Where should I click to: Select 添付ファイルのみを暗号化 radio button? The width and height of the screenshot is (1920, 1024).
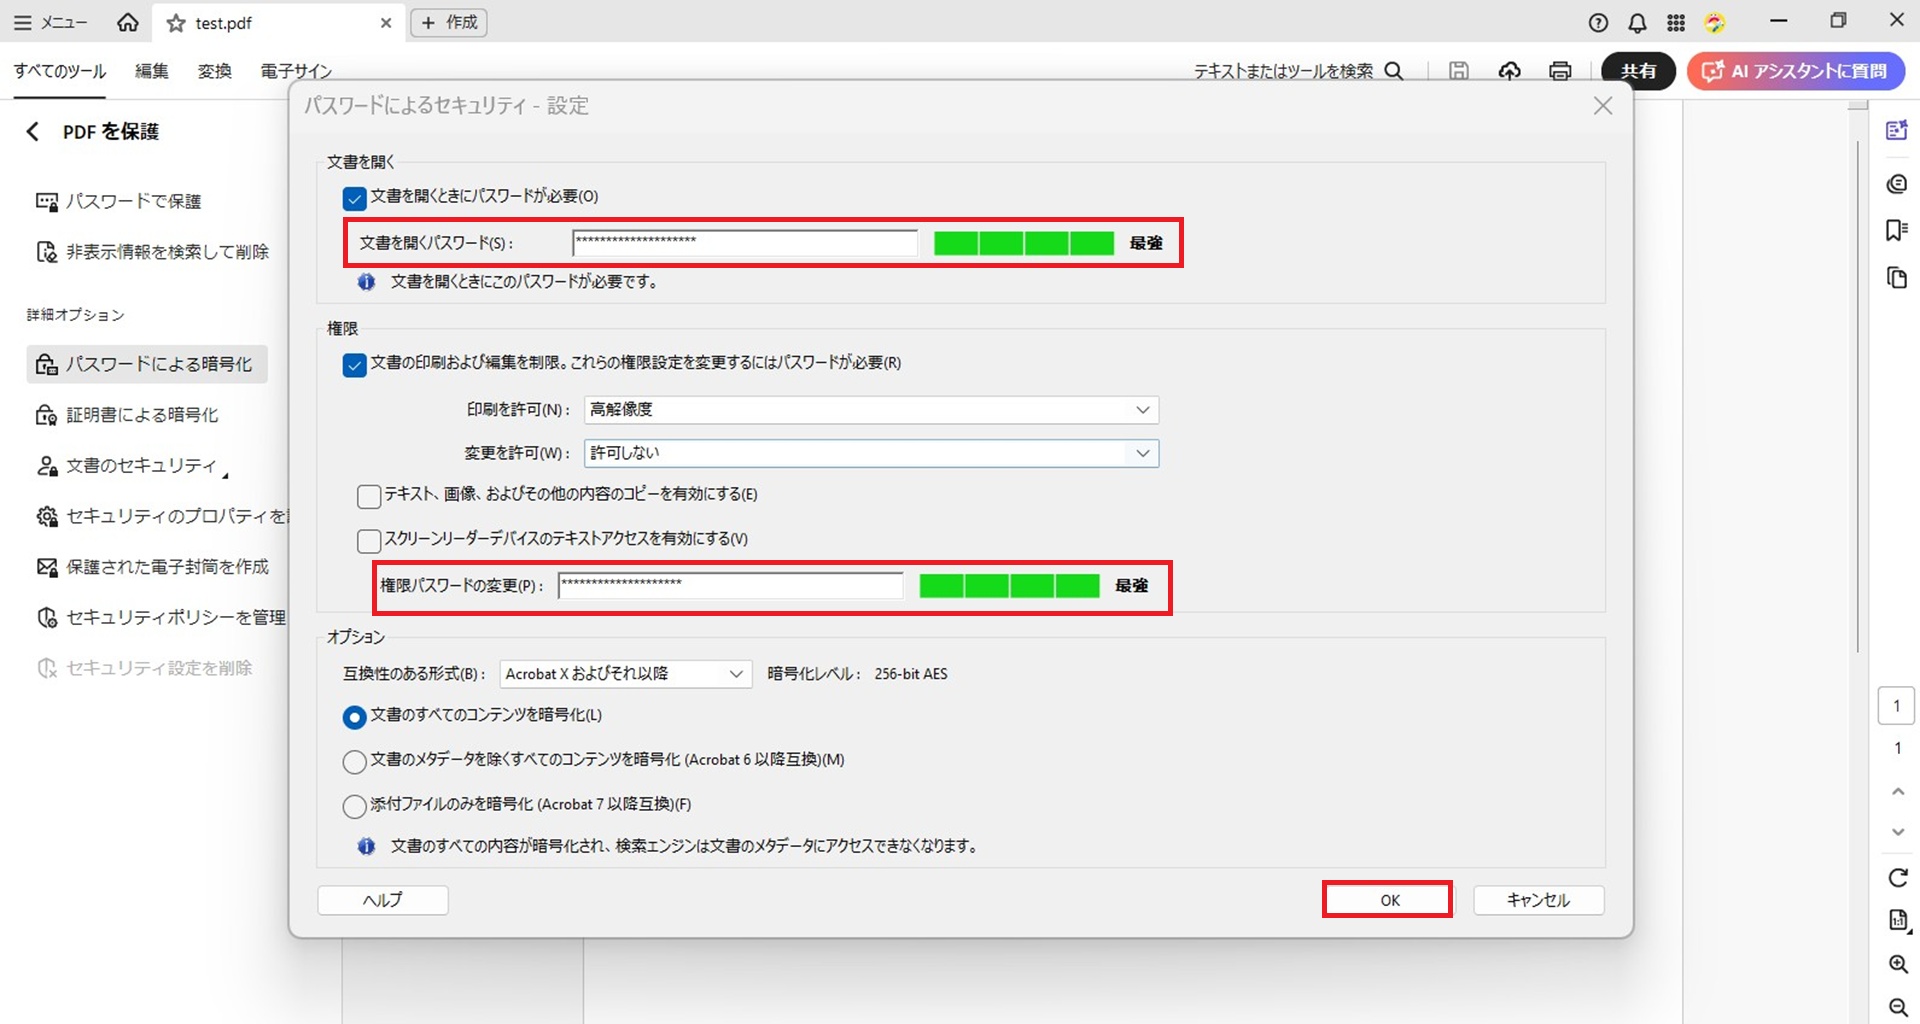click(354, 806)
